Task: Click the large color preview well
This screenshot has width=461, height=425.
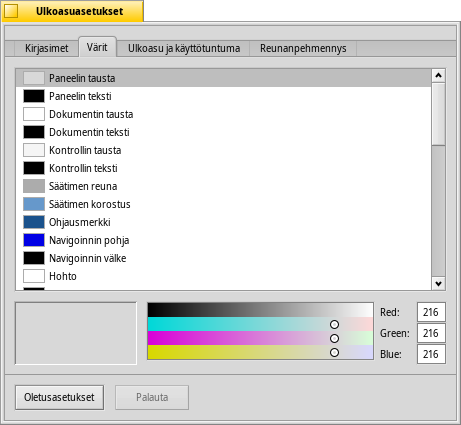Action: click(76, 333)
